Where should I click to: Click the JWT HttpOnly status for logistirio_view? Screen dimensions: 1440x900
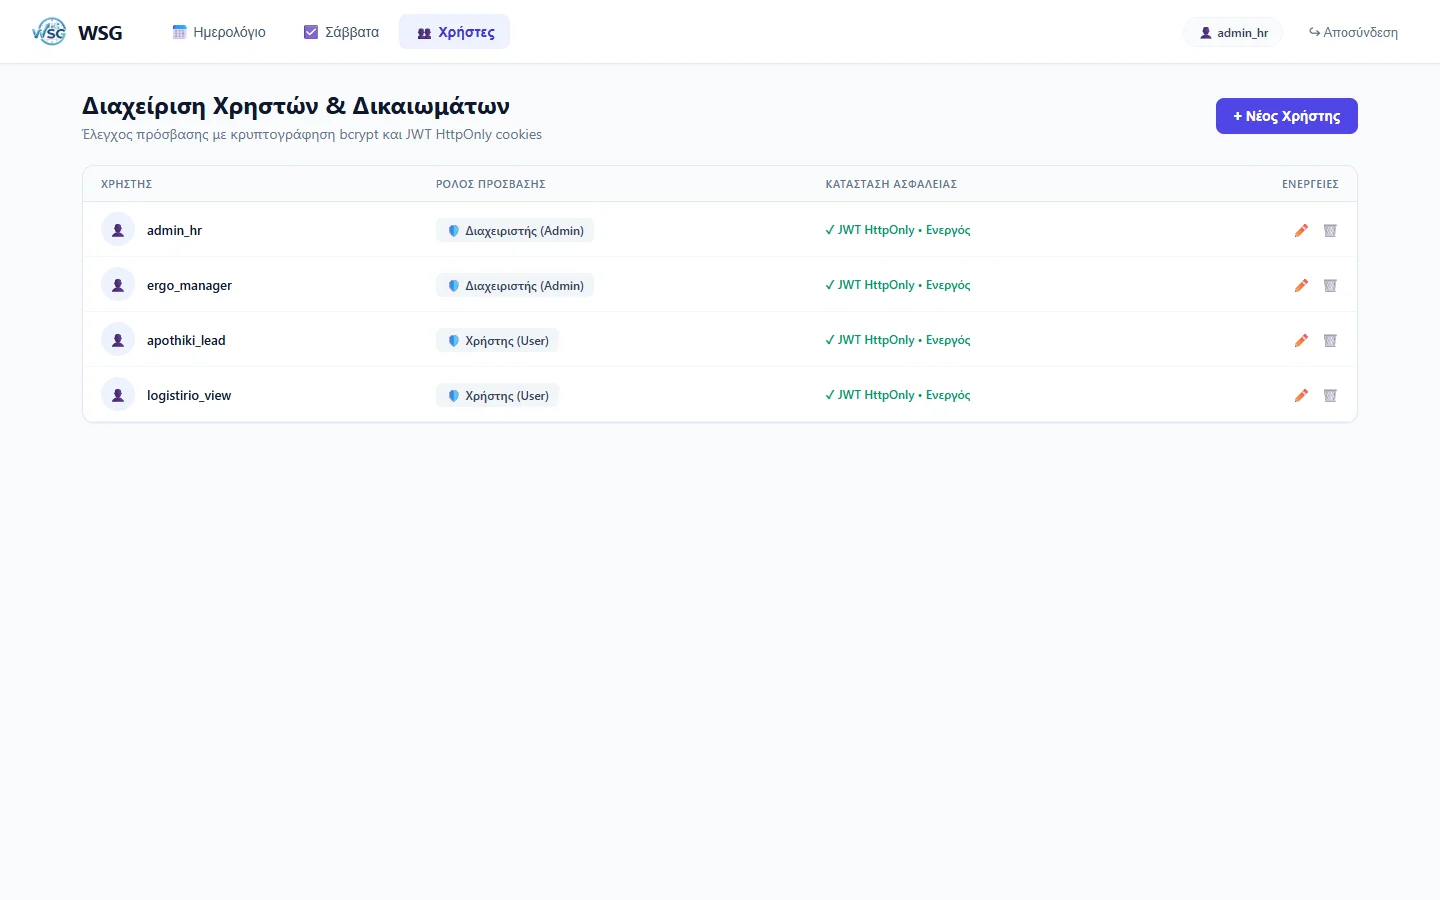point(898,395)
